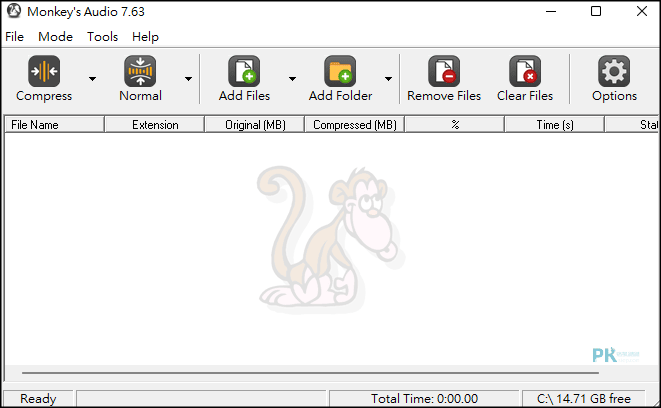This screenshot has width=661, height=408.
Task: Open the File menu
Action: tap(14, 37)
